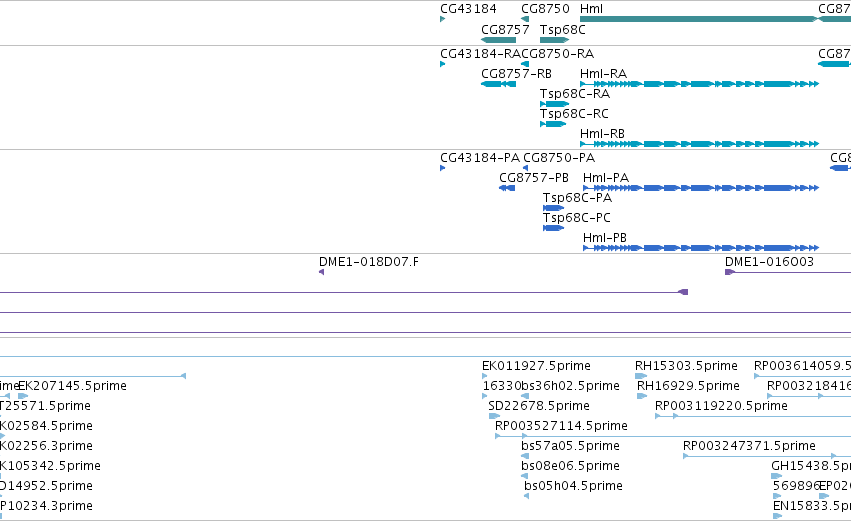
Task: Click the Hml-PB coding region glyph
Action: tap(701, 249)
